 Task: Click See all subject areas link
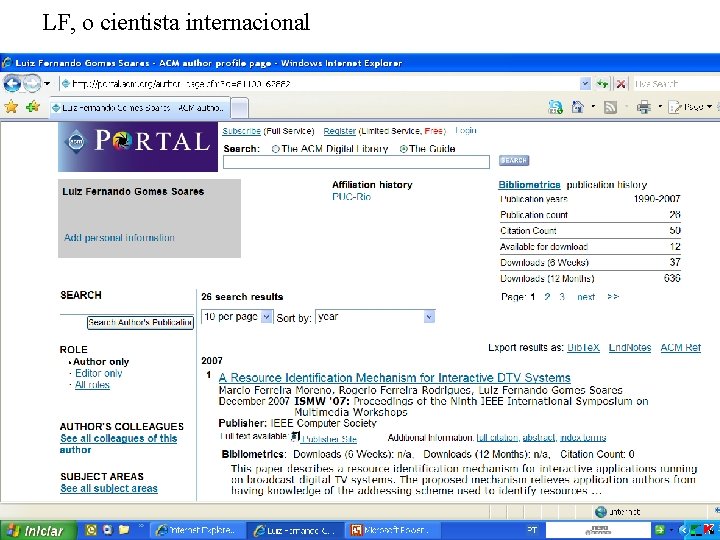coord(109,489)
